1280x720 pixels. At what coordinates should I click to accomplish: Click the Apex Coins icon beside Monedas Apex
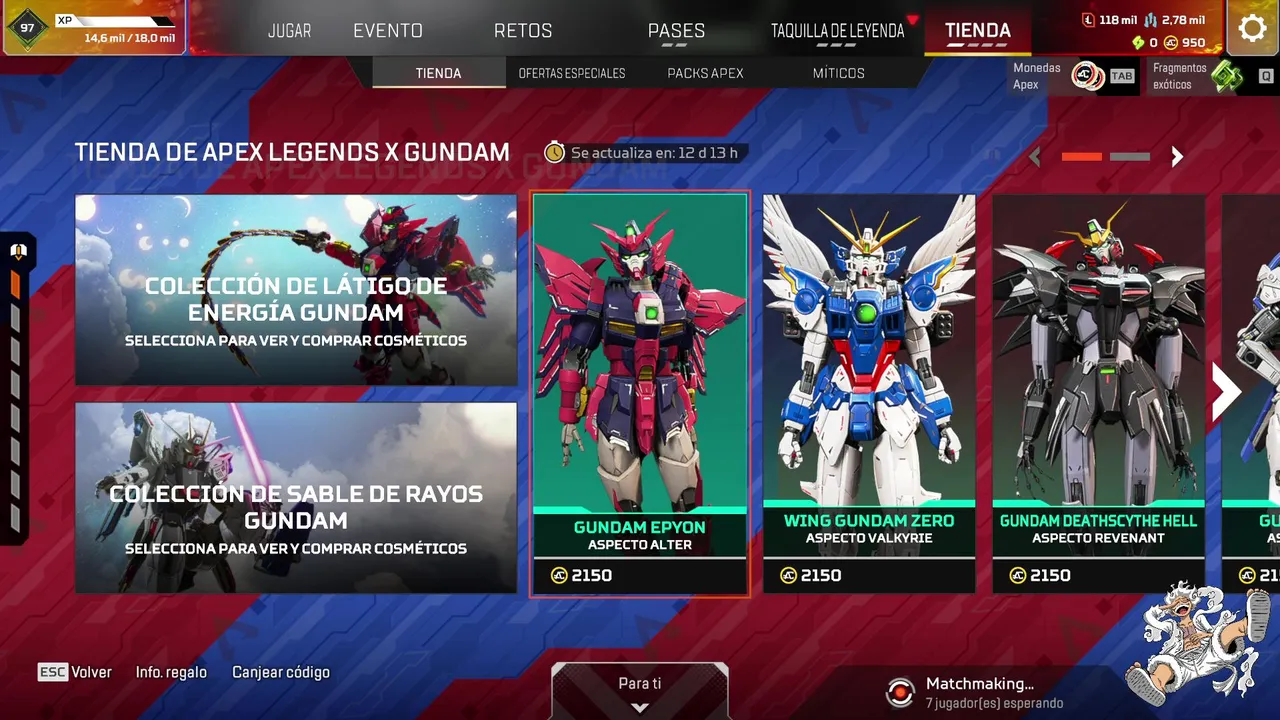[x=1087, y=76]
